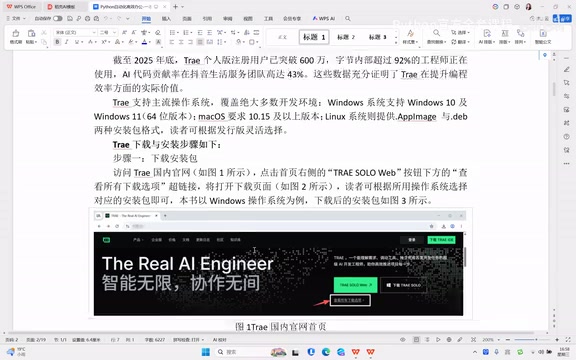Open the 文件 file menu
Image resolution: width=576 pixels, height=360 pixels.
point(16,18)
